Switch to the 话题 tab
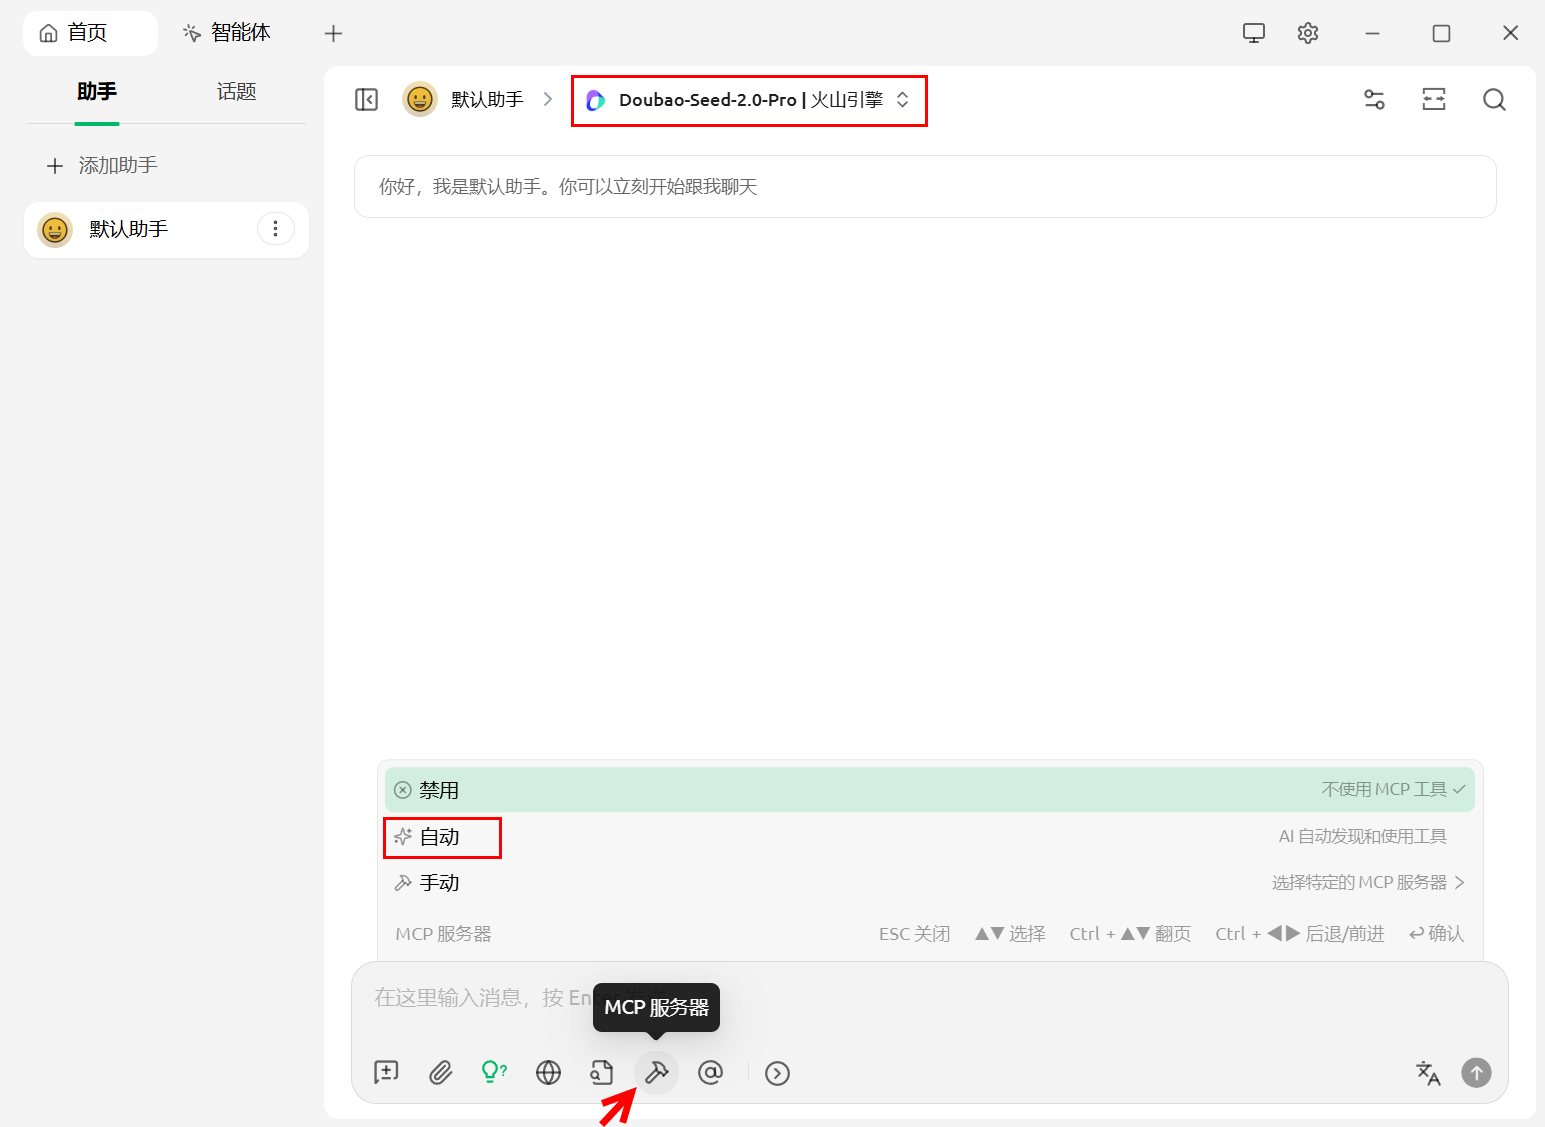 point(236,92)
